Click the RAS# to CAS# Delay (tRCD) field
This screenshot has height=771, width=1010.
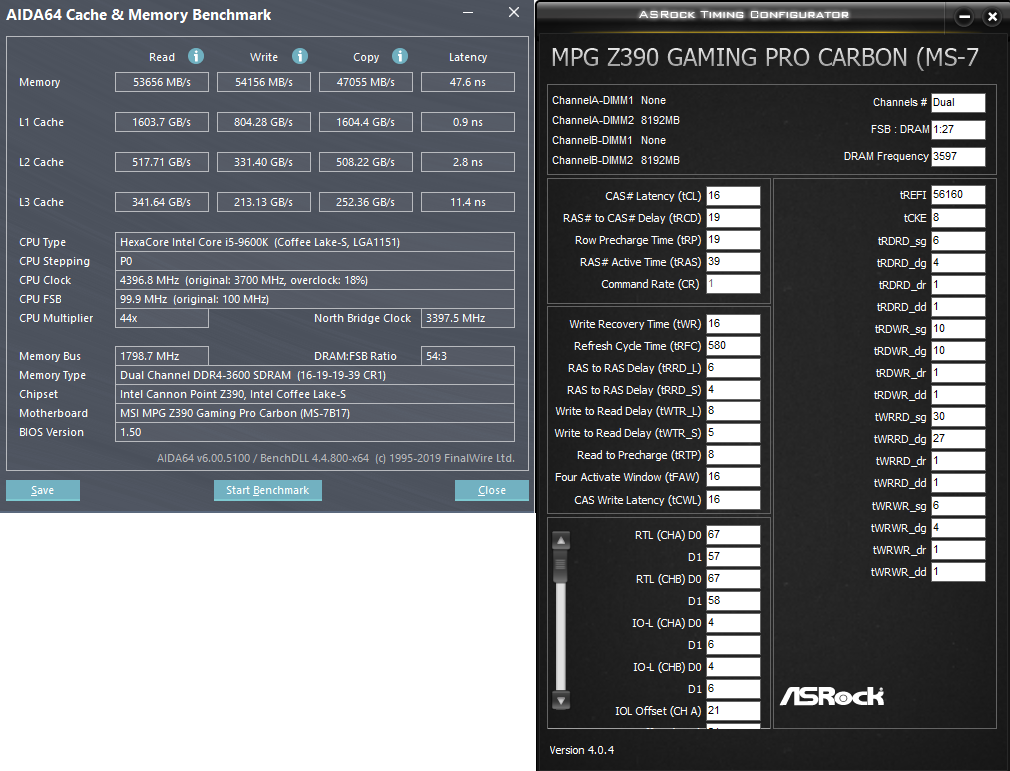click(733, 218)
